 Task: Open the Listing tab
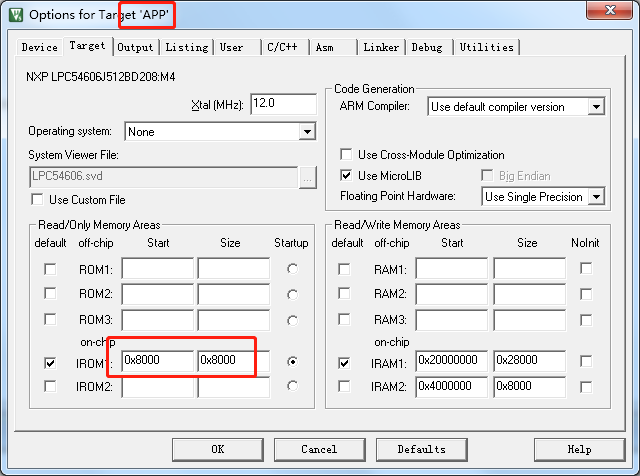pyautogui.click(x=187, y=47)
